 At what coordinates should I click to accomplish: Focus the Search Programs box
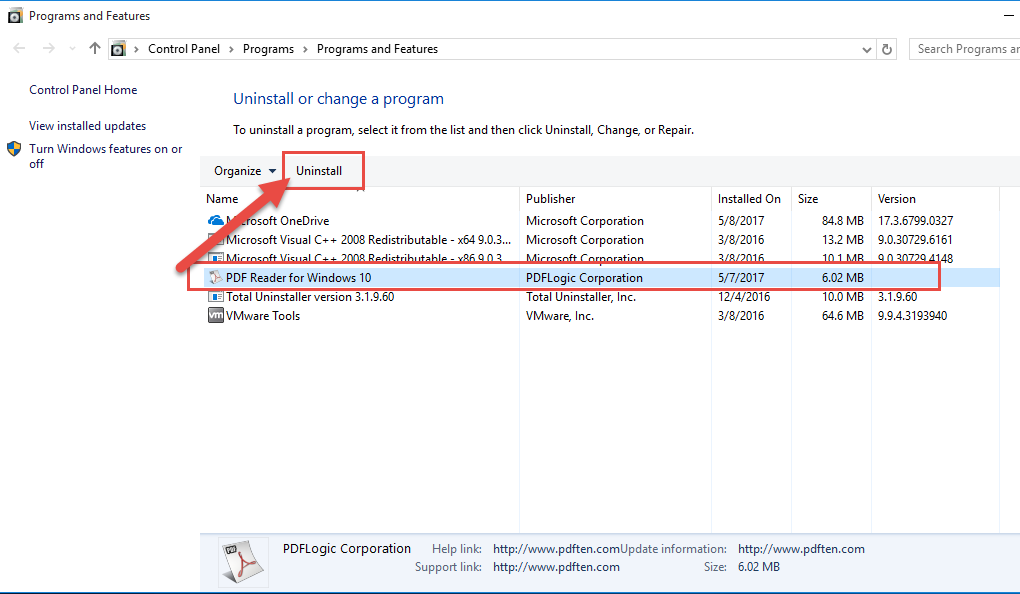coord(965,49)
